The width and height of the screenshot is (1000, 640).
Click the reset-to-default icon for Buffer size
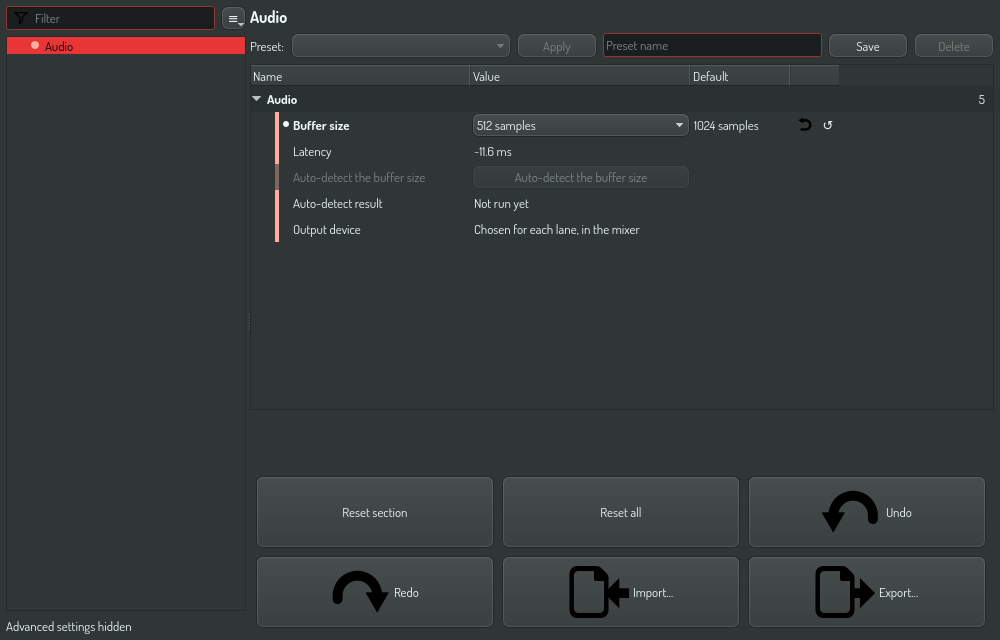pos(828,125)
